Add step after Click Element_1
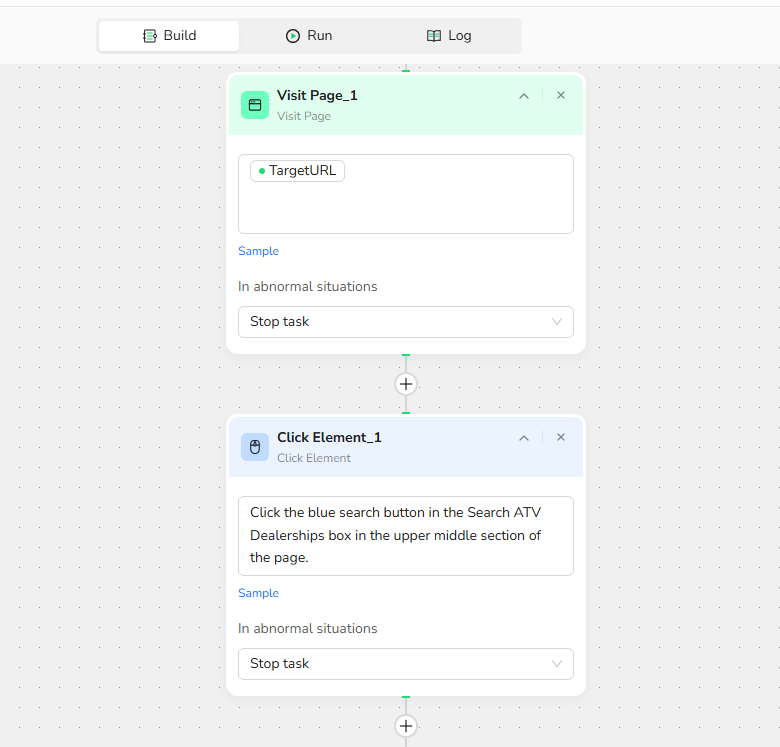Viewport: 780px width, 747px height. coord(405,726)
